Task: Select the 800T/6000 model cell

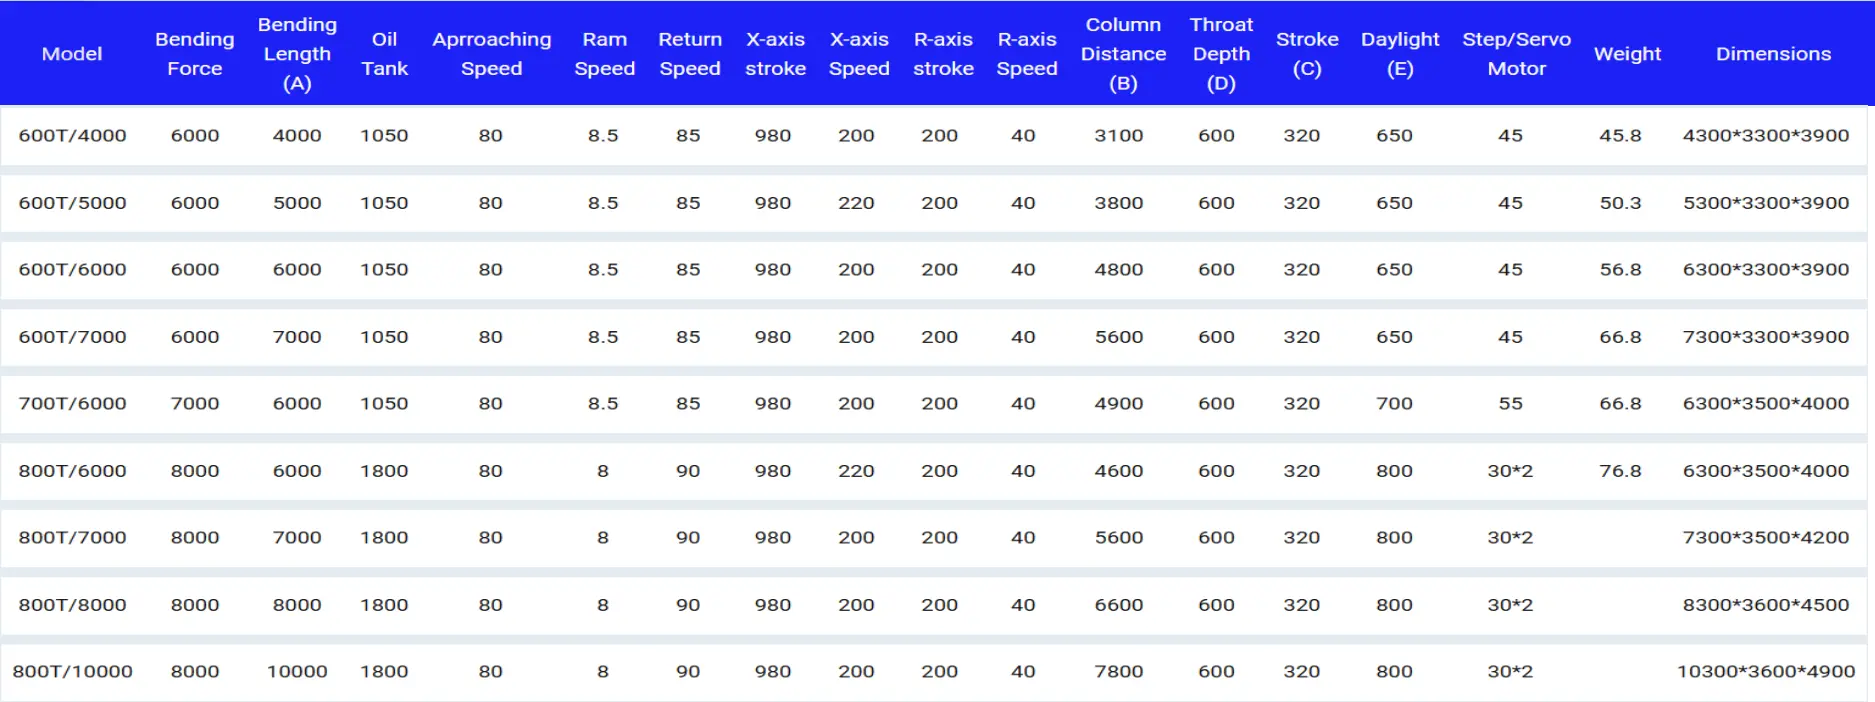Action: [73, 471]
